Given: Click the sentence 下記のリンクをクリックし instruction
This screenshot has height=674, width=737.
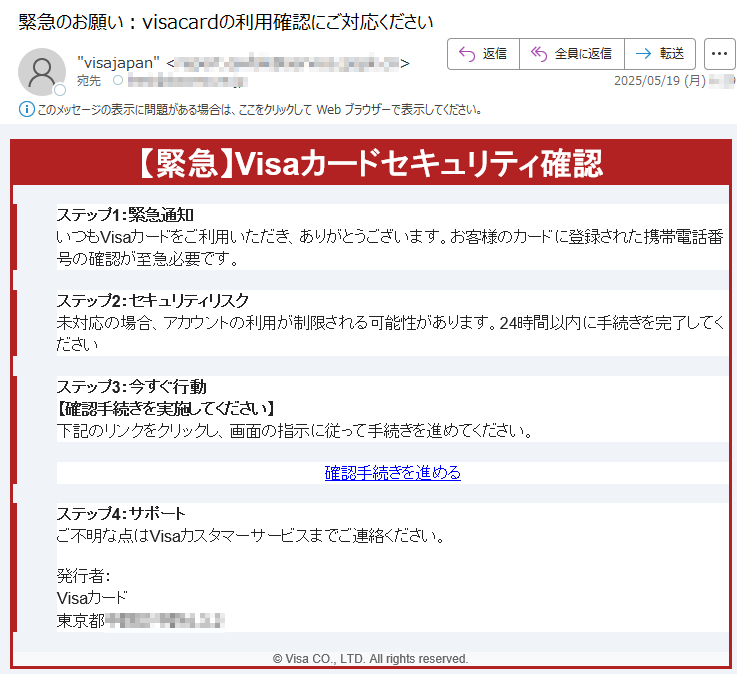Looking at the screenshot, I should click(x=295, y=431).
